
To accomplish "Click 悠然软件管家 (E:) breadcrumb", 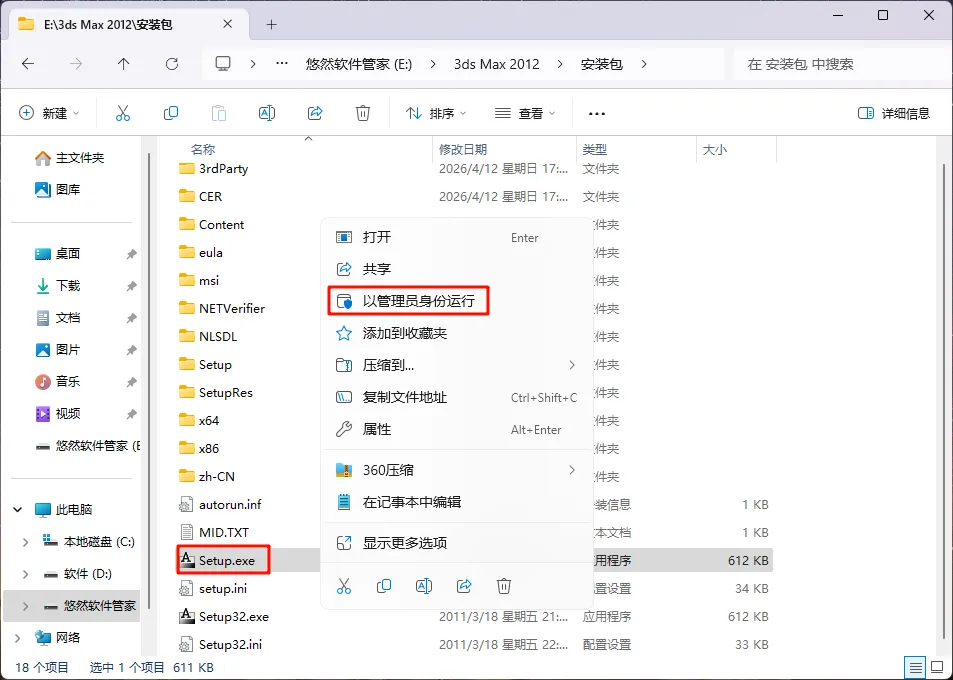I will pyautogui.click(x=359, y=64).
